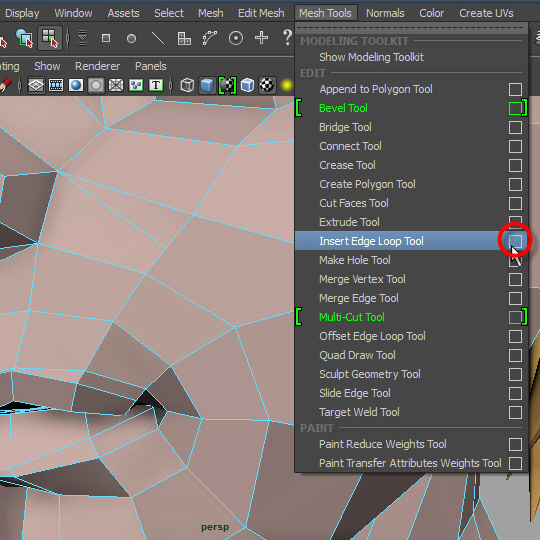Open the Display menu
Viewport: 540px width, 540px height.
22,13
